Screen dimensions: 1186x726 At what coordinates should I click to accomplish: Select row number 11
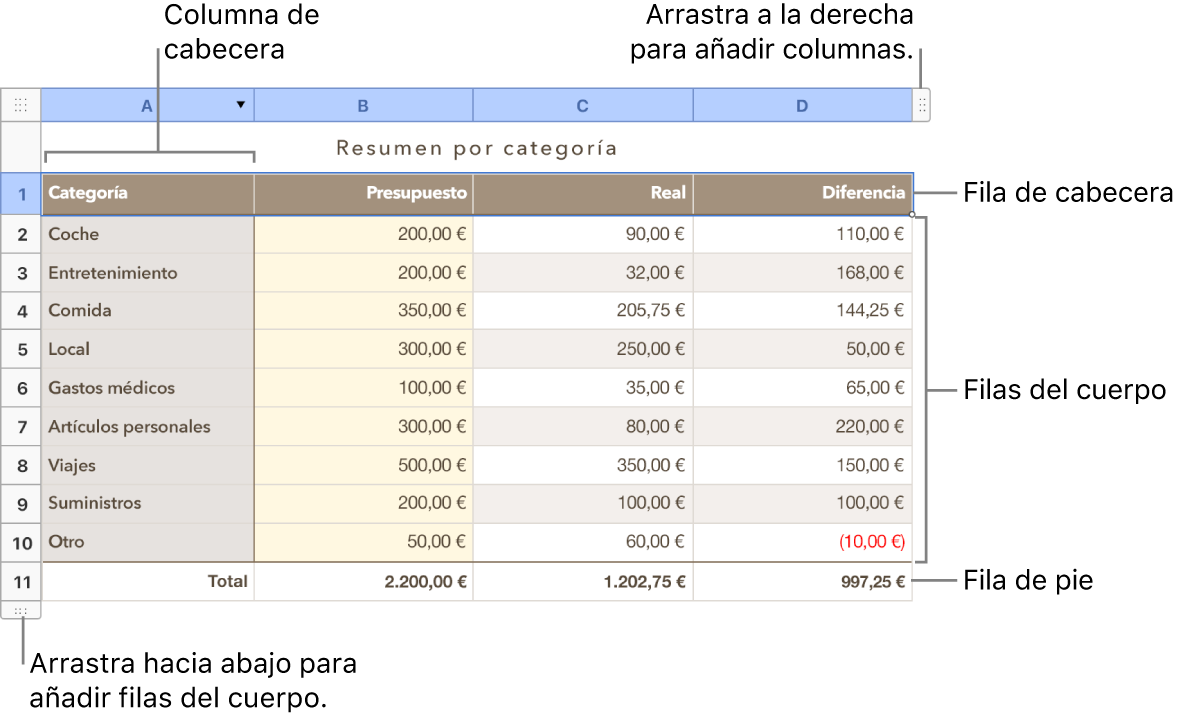click(x=21, y=581)
